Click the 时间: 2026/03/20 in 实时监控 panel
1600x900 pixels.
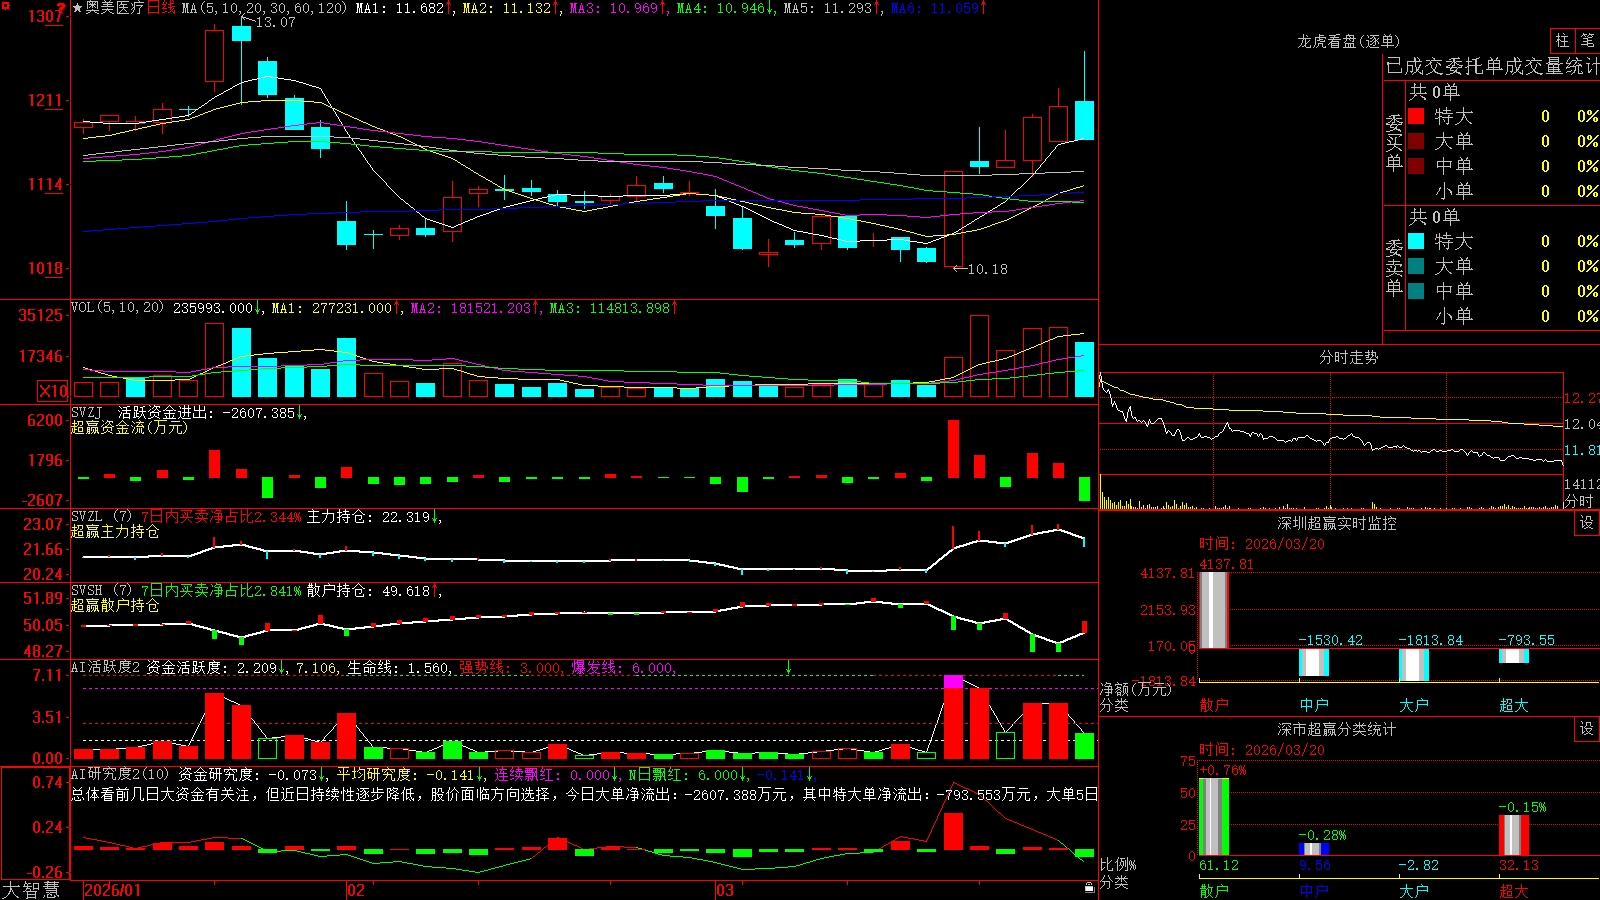[1262, 544]
